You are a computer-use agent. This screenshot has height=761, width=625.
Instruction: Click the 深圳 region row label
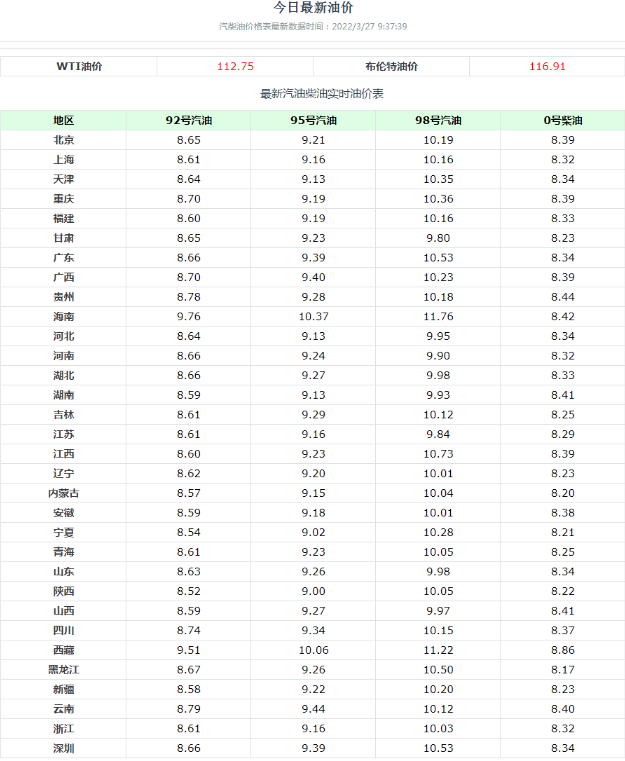tap(64, 748)
